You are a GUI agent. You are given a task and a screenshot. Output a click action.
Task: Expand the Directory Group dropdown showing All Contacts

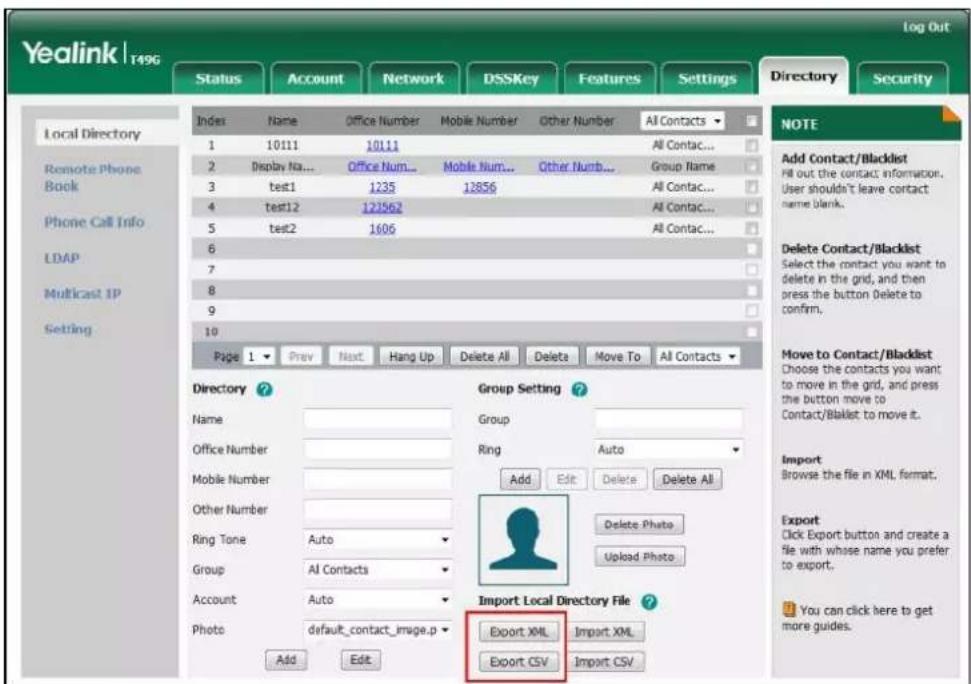pyautogui.click(x=377, y=569)
